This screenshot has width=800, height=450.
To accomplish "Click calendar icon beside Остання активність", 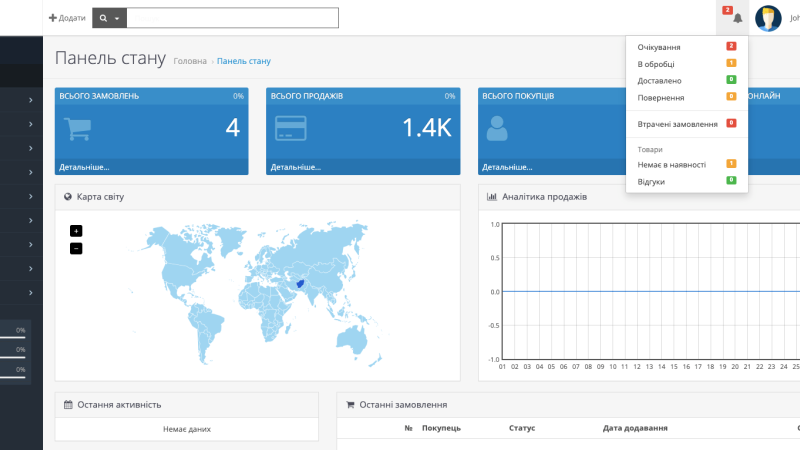I will coord(68,405).
